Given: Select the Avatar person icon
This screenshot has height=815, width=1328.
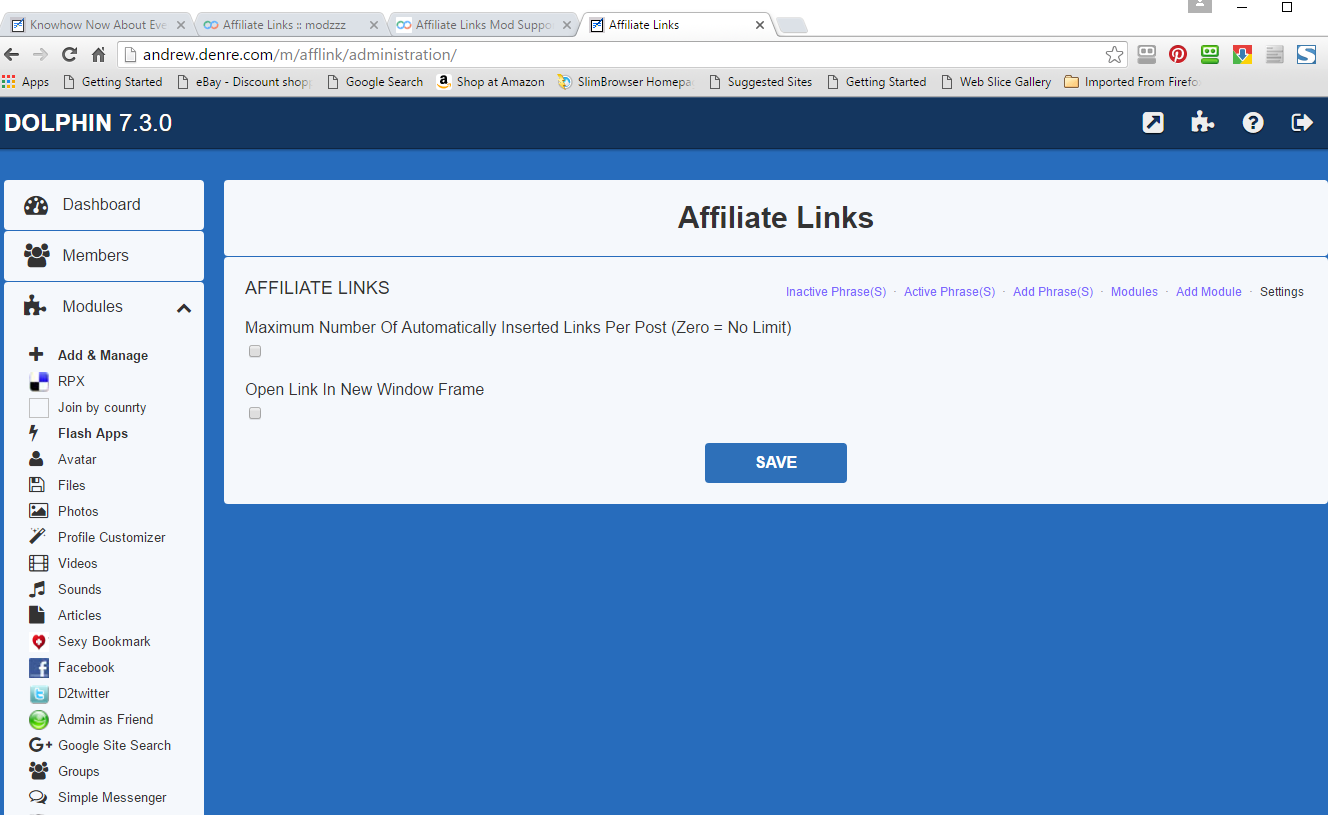Looking at the screenshot, I should tap(37, 459).
